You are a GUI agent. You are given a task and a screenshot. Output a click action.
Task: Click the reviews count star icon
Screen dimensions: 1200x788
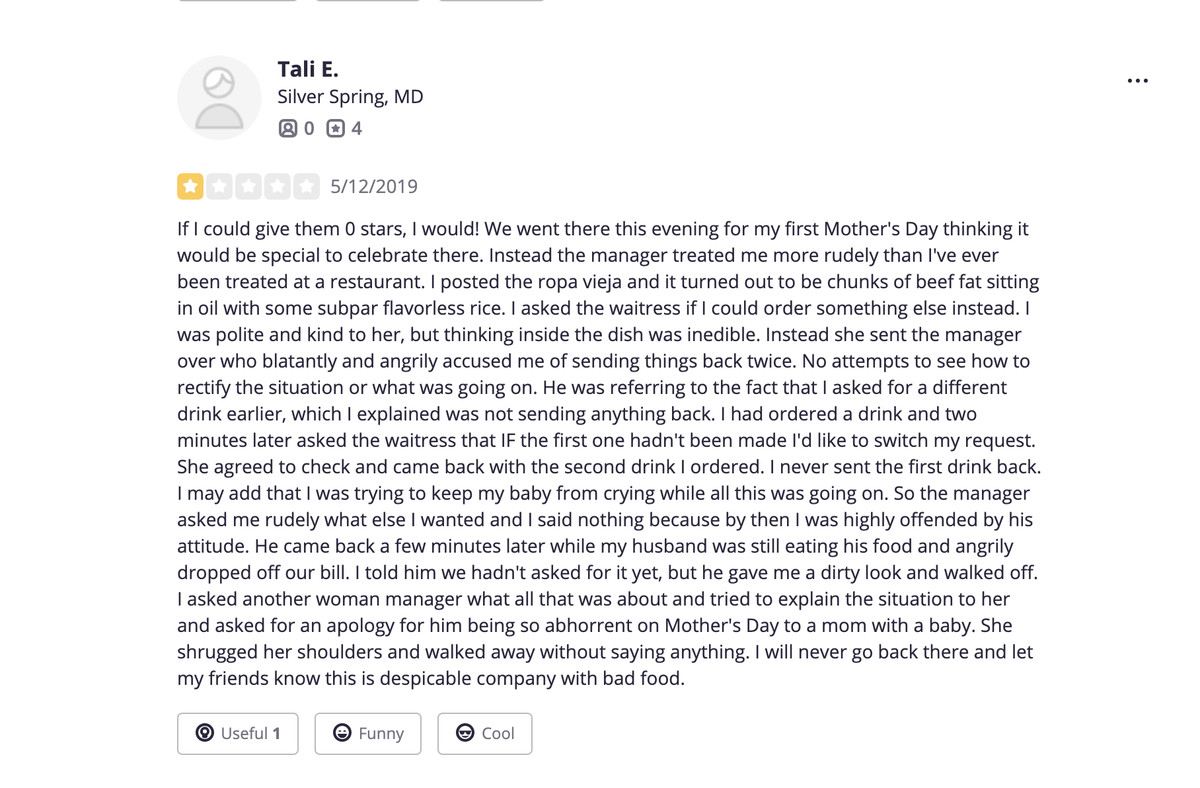click(x=336, y=128)
